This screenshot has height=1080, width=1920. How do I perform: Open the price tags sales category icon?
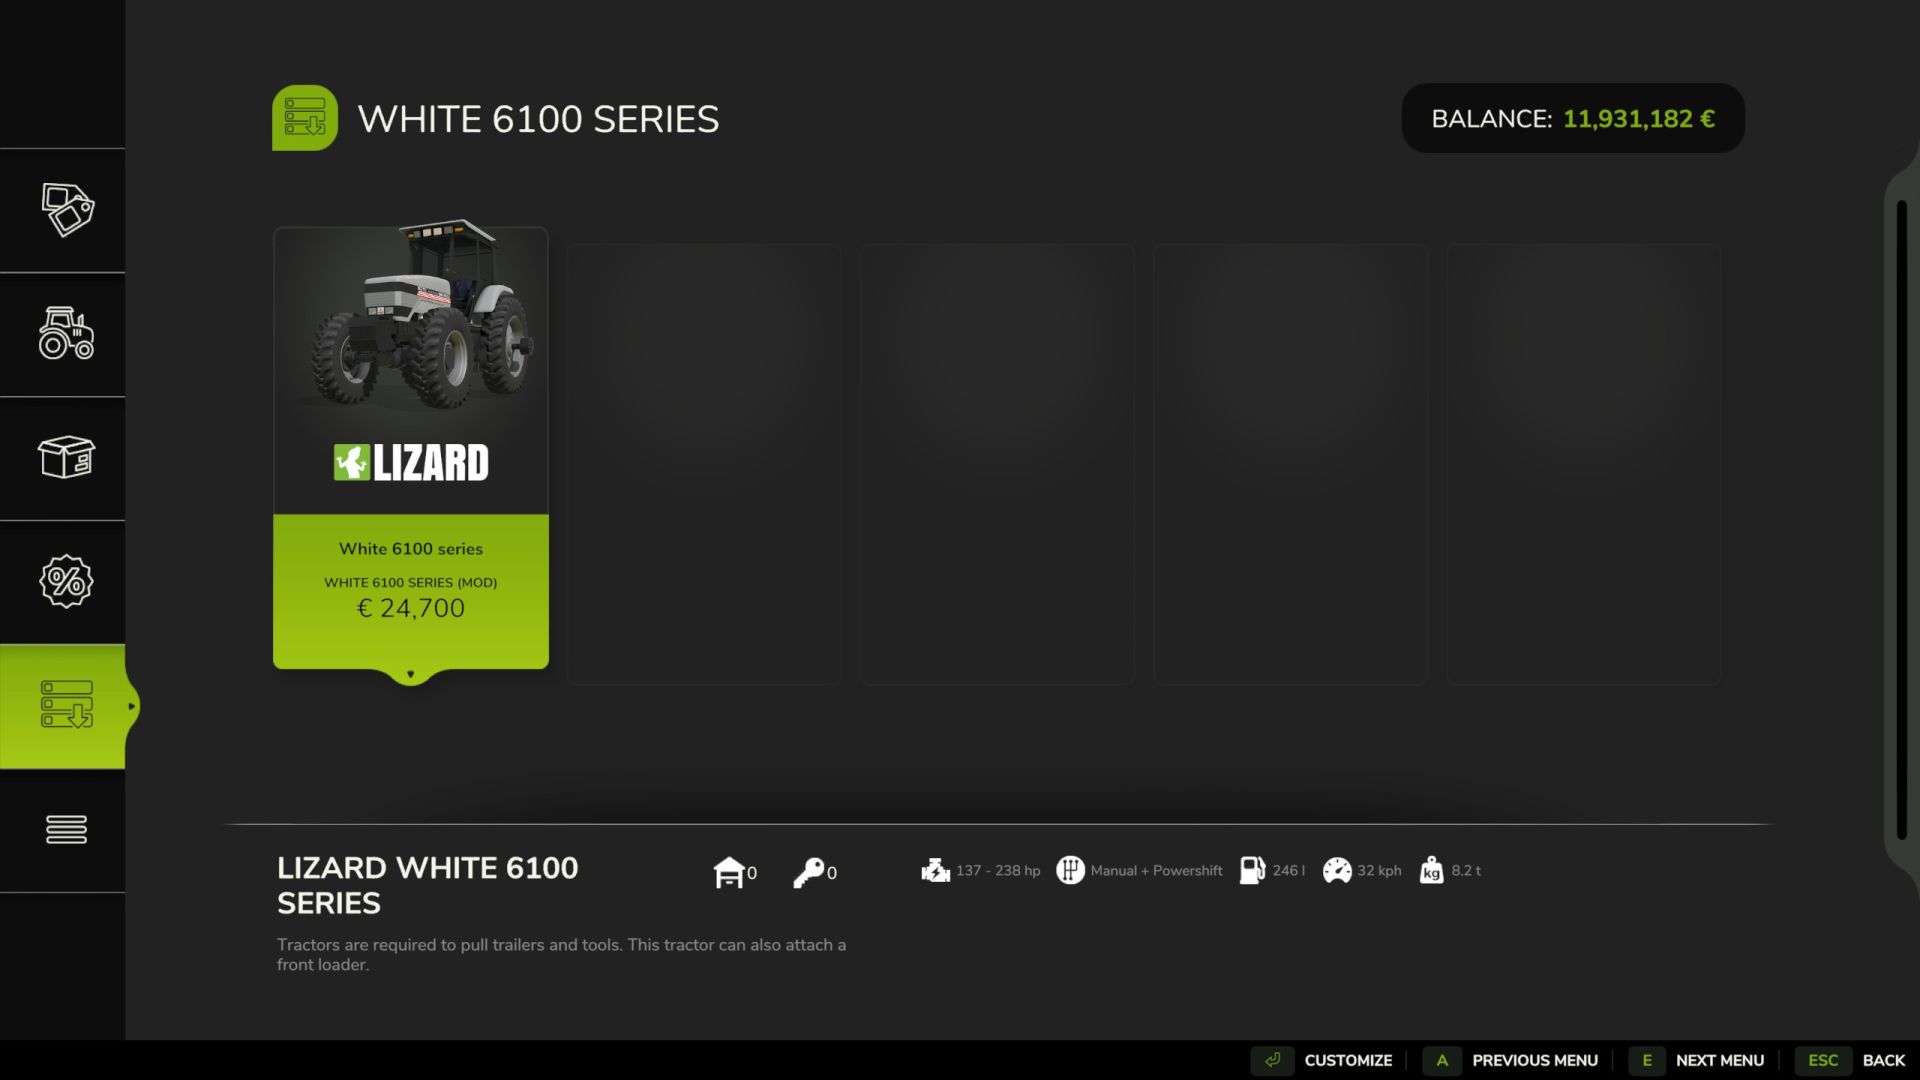pos(66,210)
